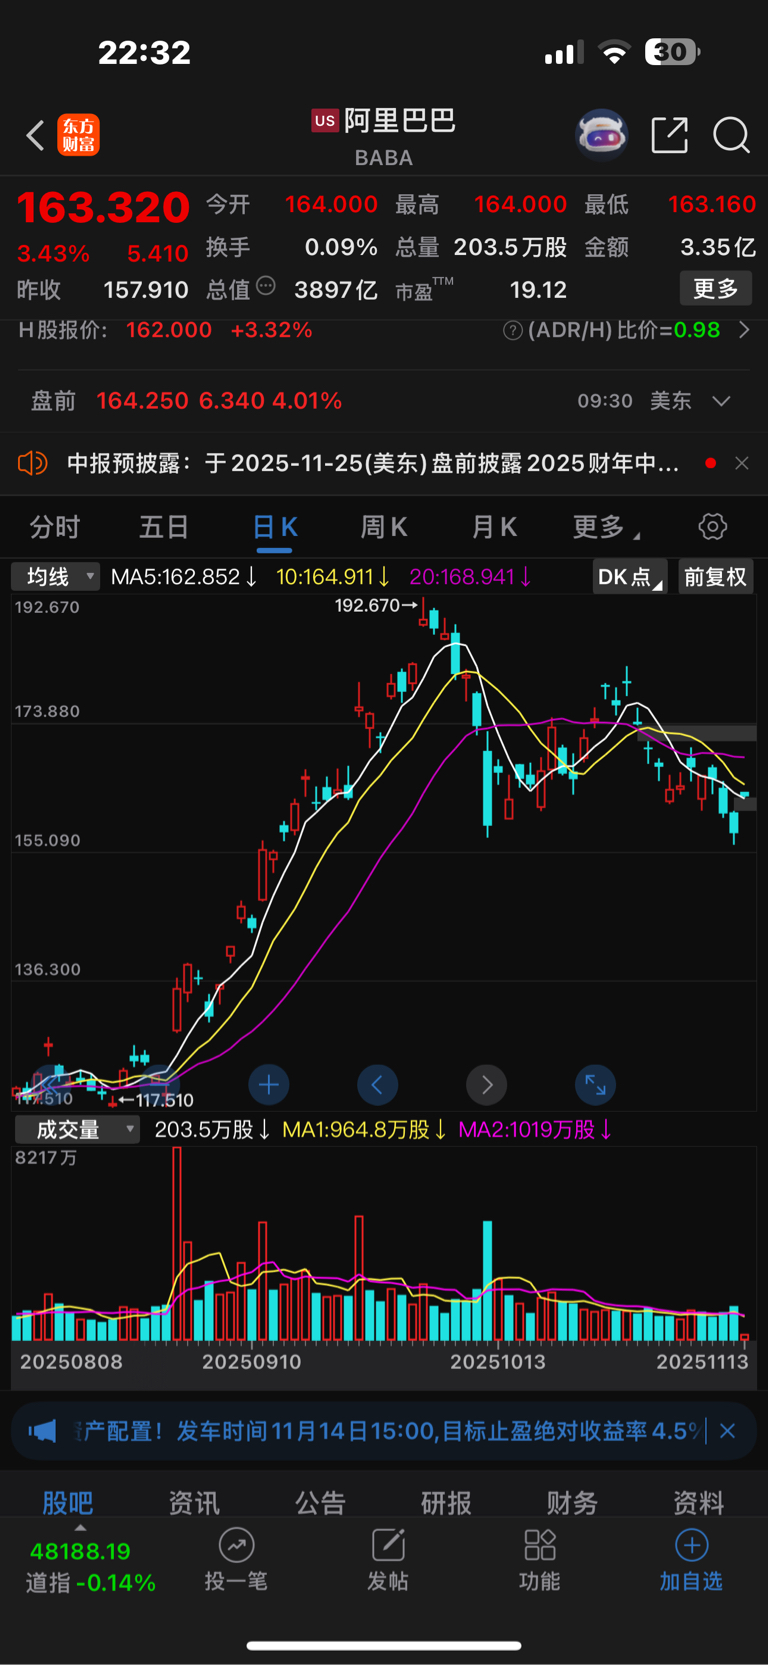
Task: Open the 功能 grid icon
Action: click(540, 1545)
